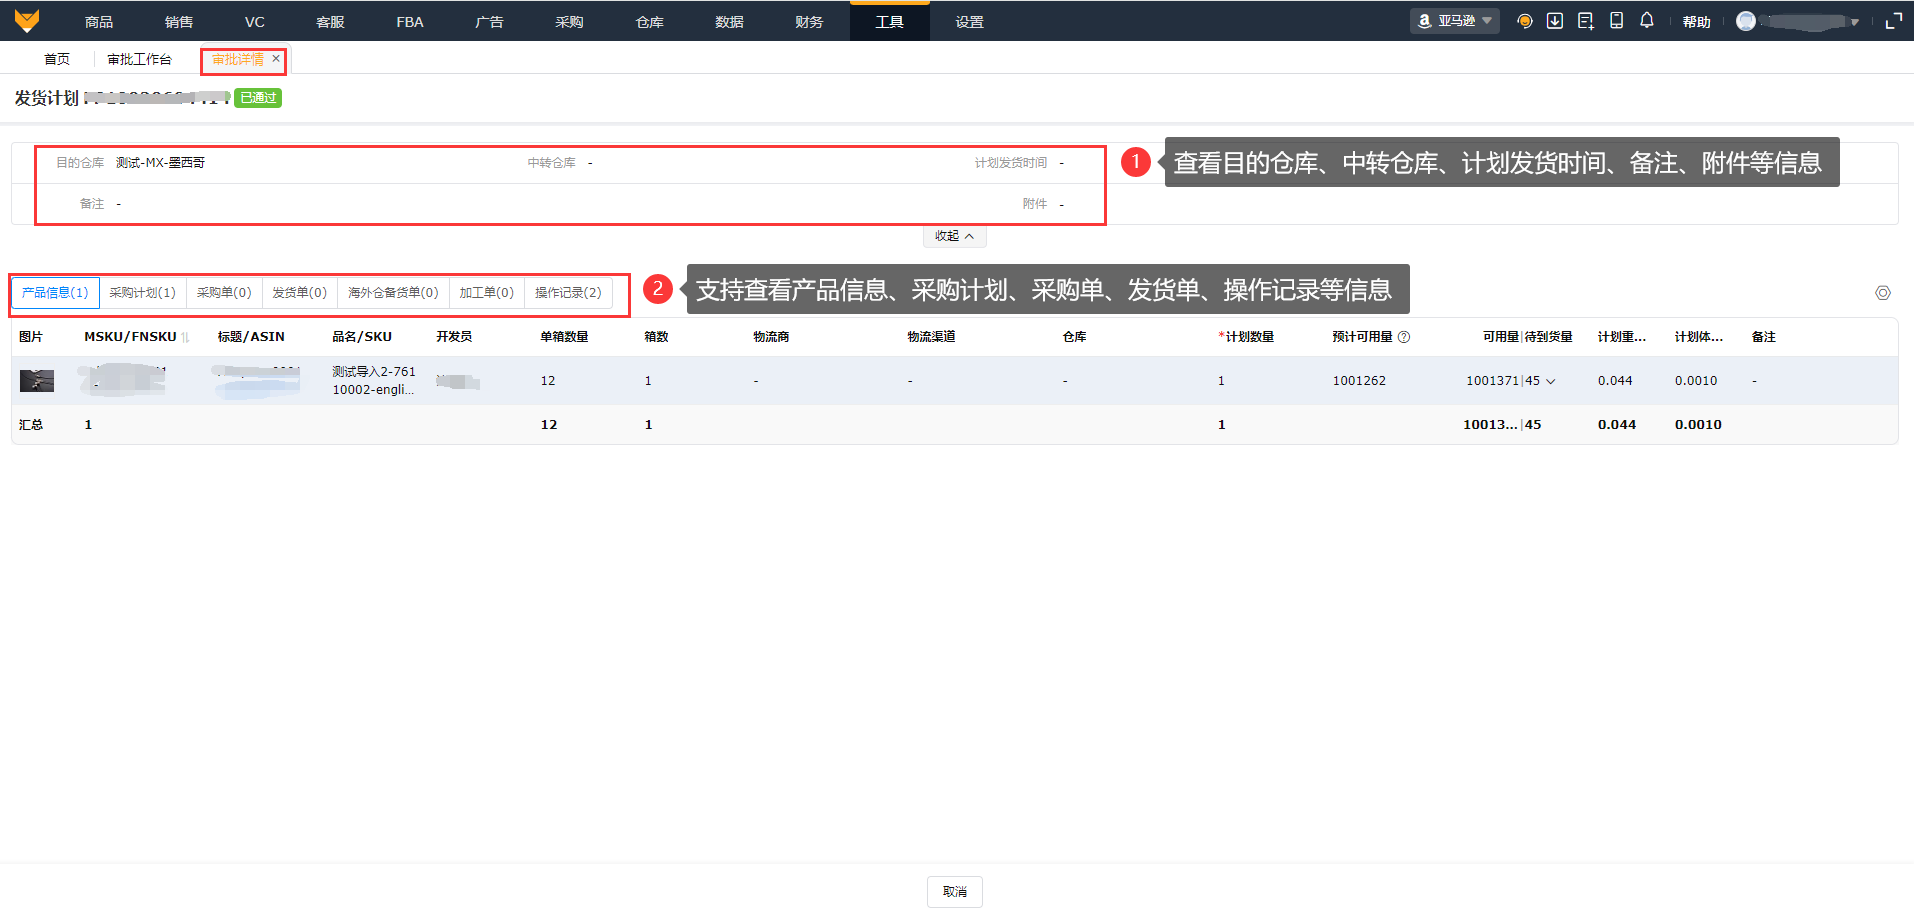Select the 产品信息(1) tab
This screenshot has height=916, width=1914.
click(55, 293)
